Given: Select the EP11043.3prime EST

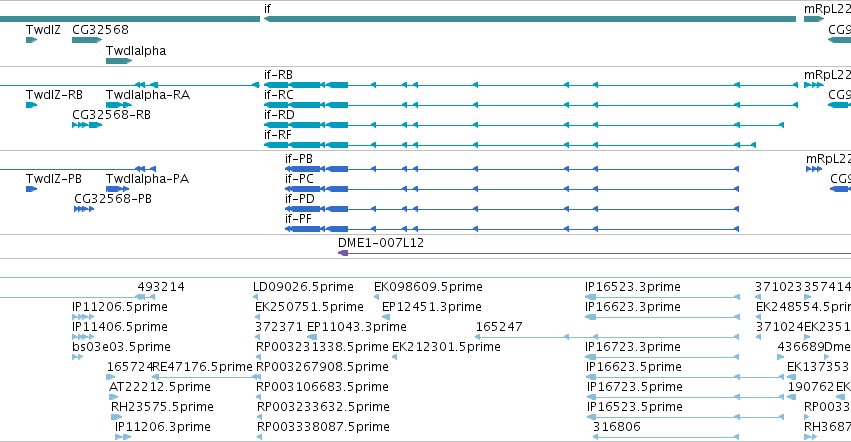Looking at the screenshot, I should pos(312,337).
